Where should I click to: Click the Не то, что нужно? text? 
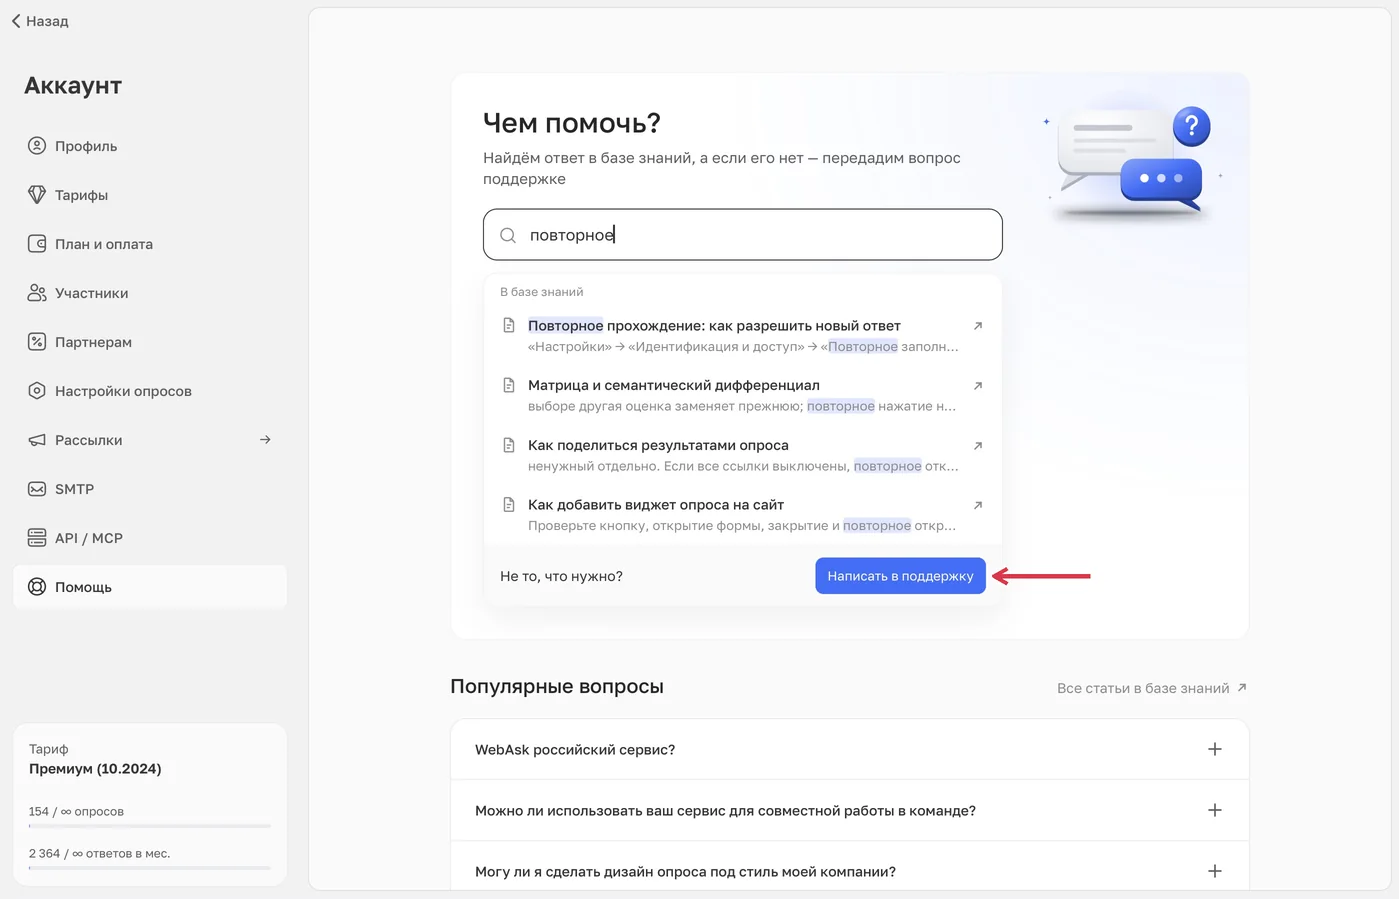561,576
